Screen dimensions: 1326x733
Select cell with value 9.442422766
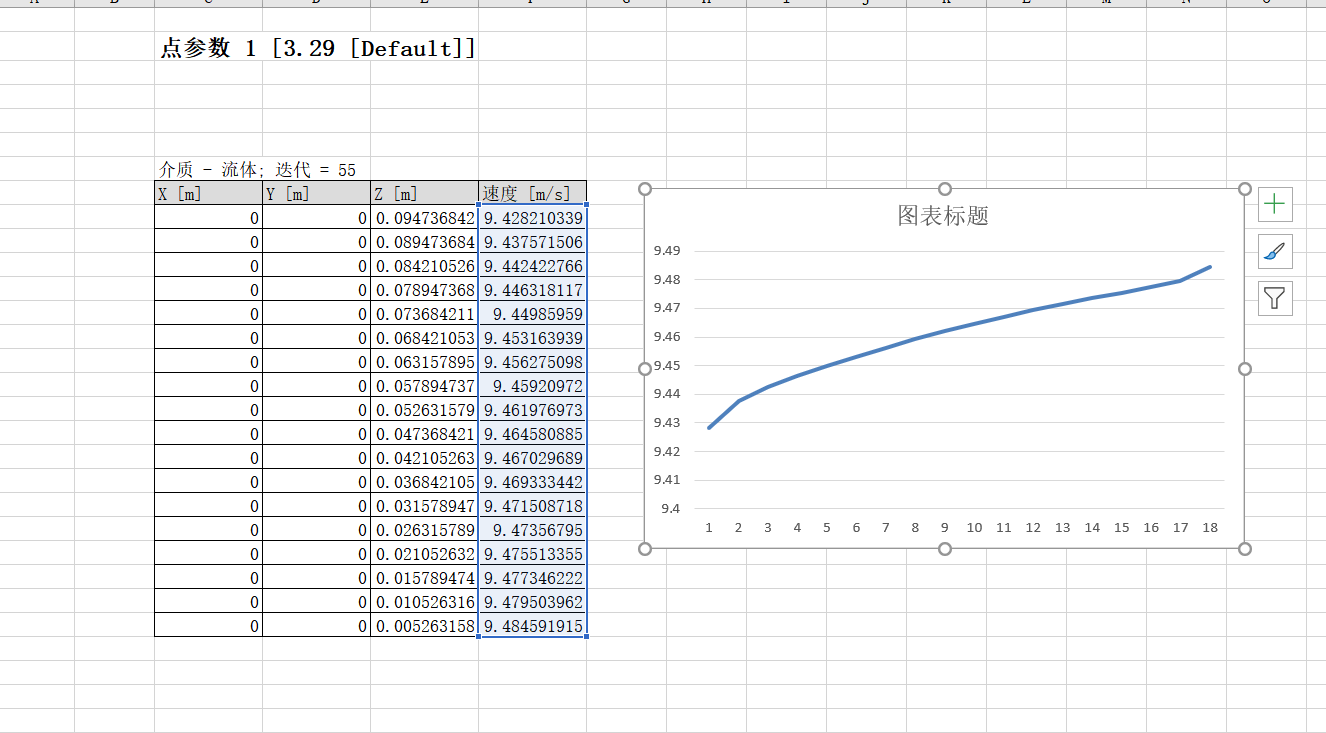click(532, 266)
